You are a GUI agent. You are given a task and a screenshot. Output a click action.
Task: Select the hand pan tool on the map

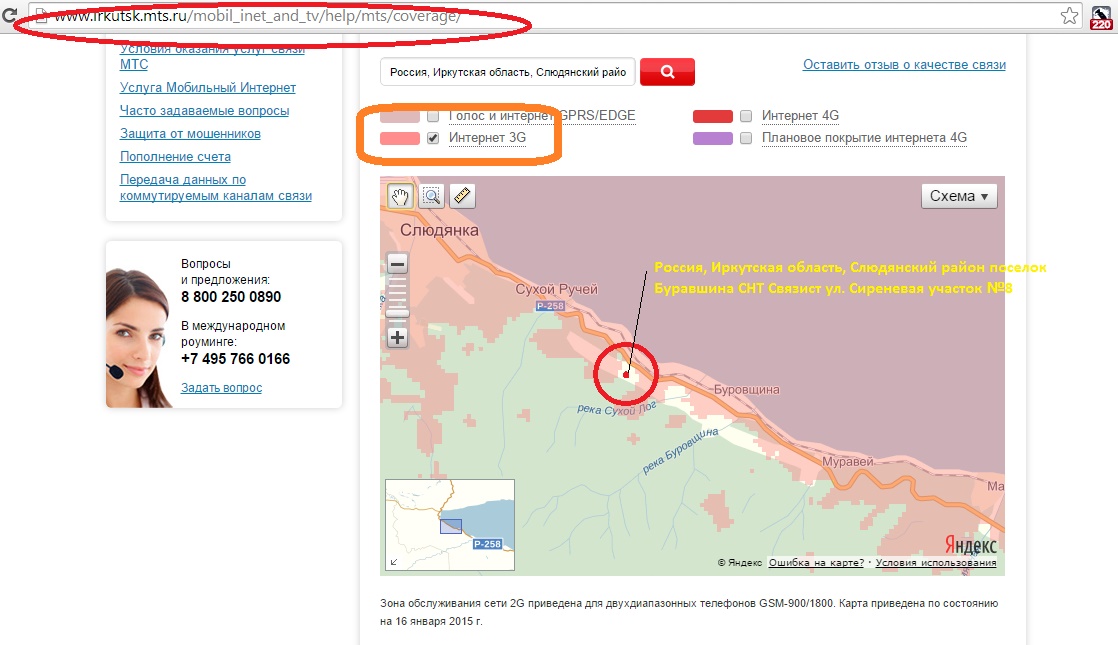[399, 196]
